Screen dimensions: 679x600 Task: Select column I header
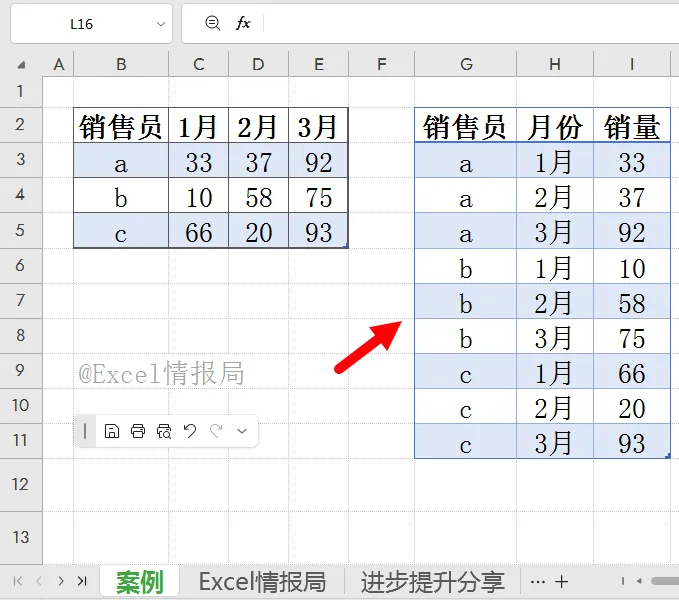632,65
